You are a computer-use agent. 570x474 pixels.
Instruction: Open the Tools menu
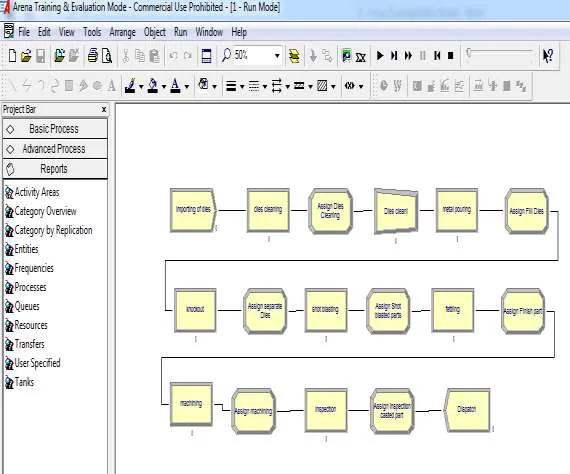pos(92,32)
